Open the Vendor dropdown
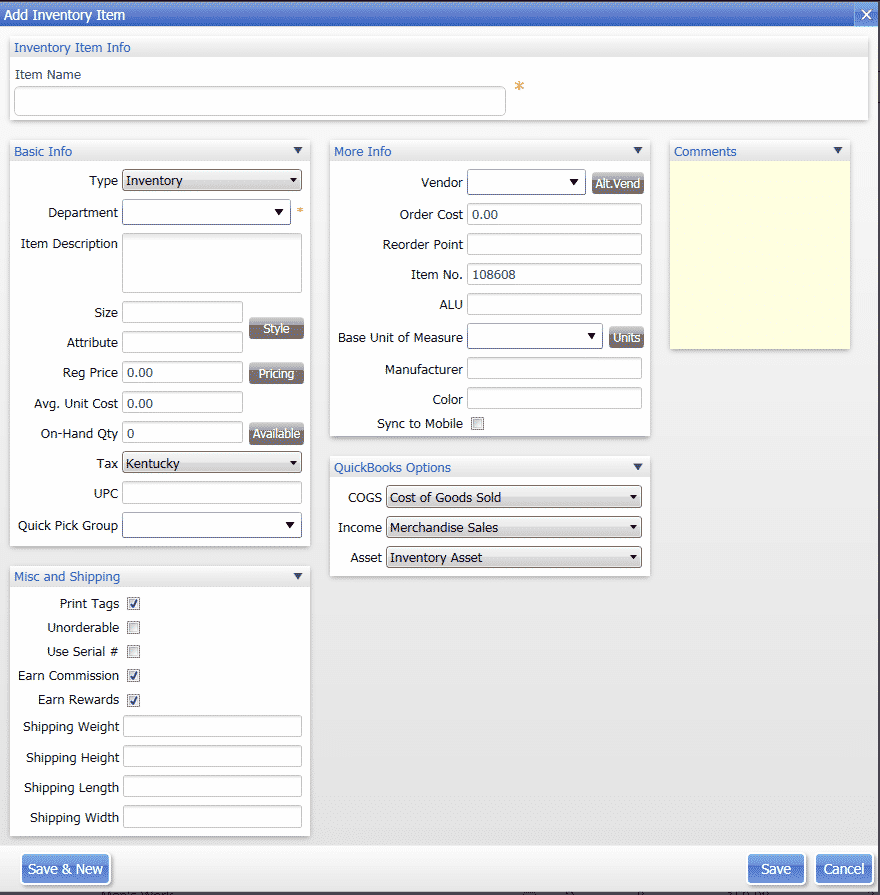 click(526, 182)
